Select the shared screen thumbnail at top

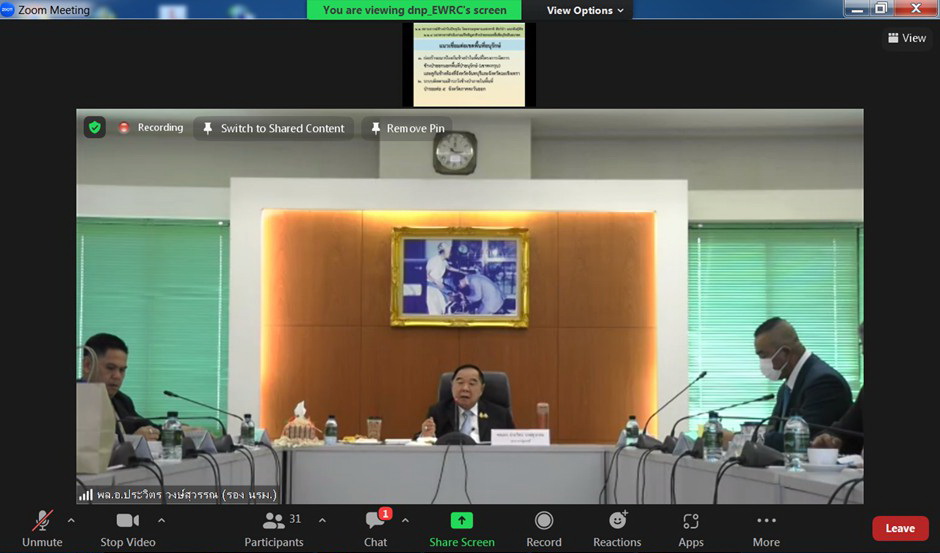pyautogui.click(x=469, y=65)
